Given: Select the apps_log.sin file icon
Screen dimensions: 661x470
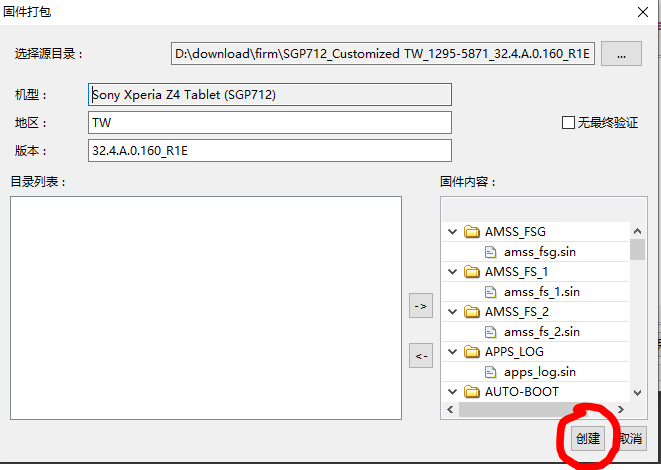Looking at the screenshot, I should (x=491, y=372).
